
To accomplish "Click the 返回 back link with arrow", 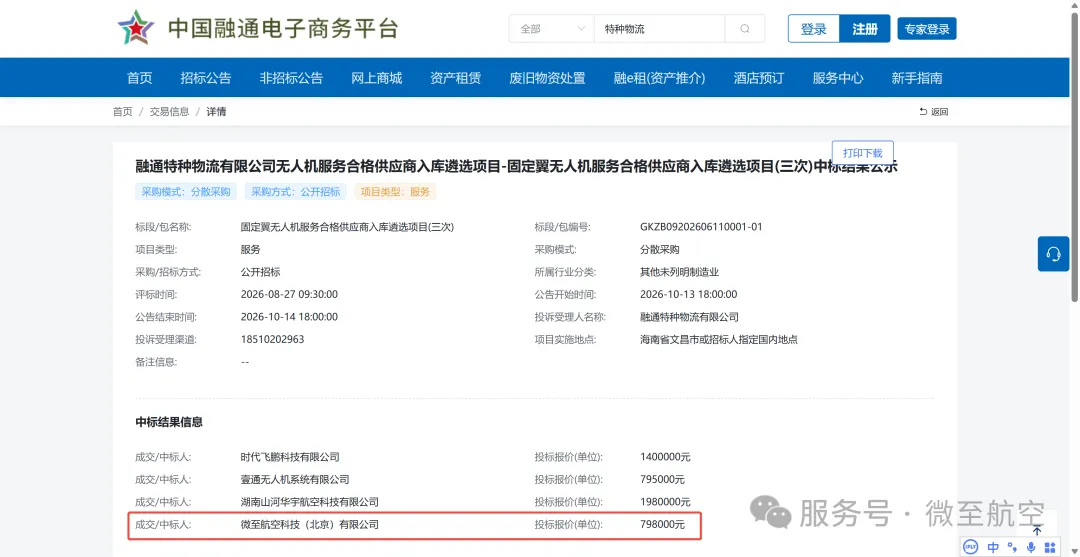I will (x=934, y=112).
